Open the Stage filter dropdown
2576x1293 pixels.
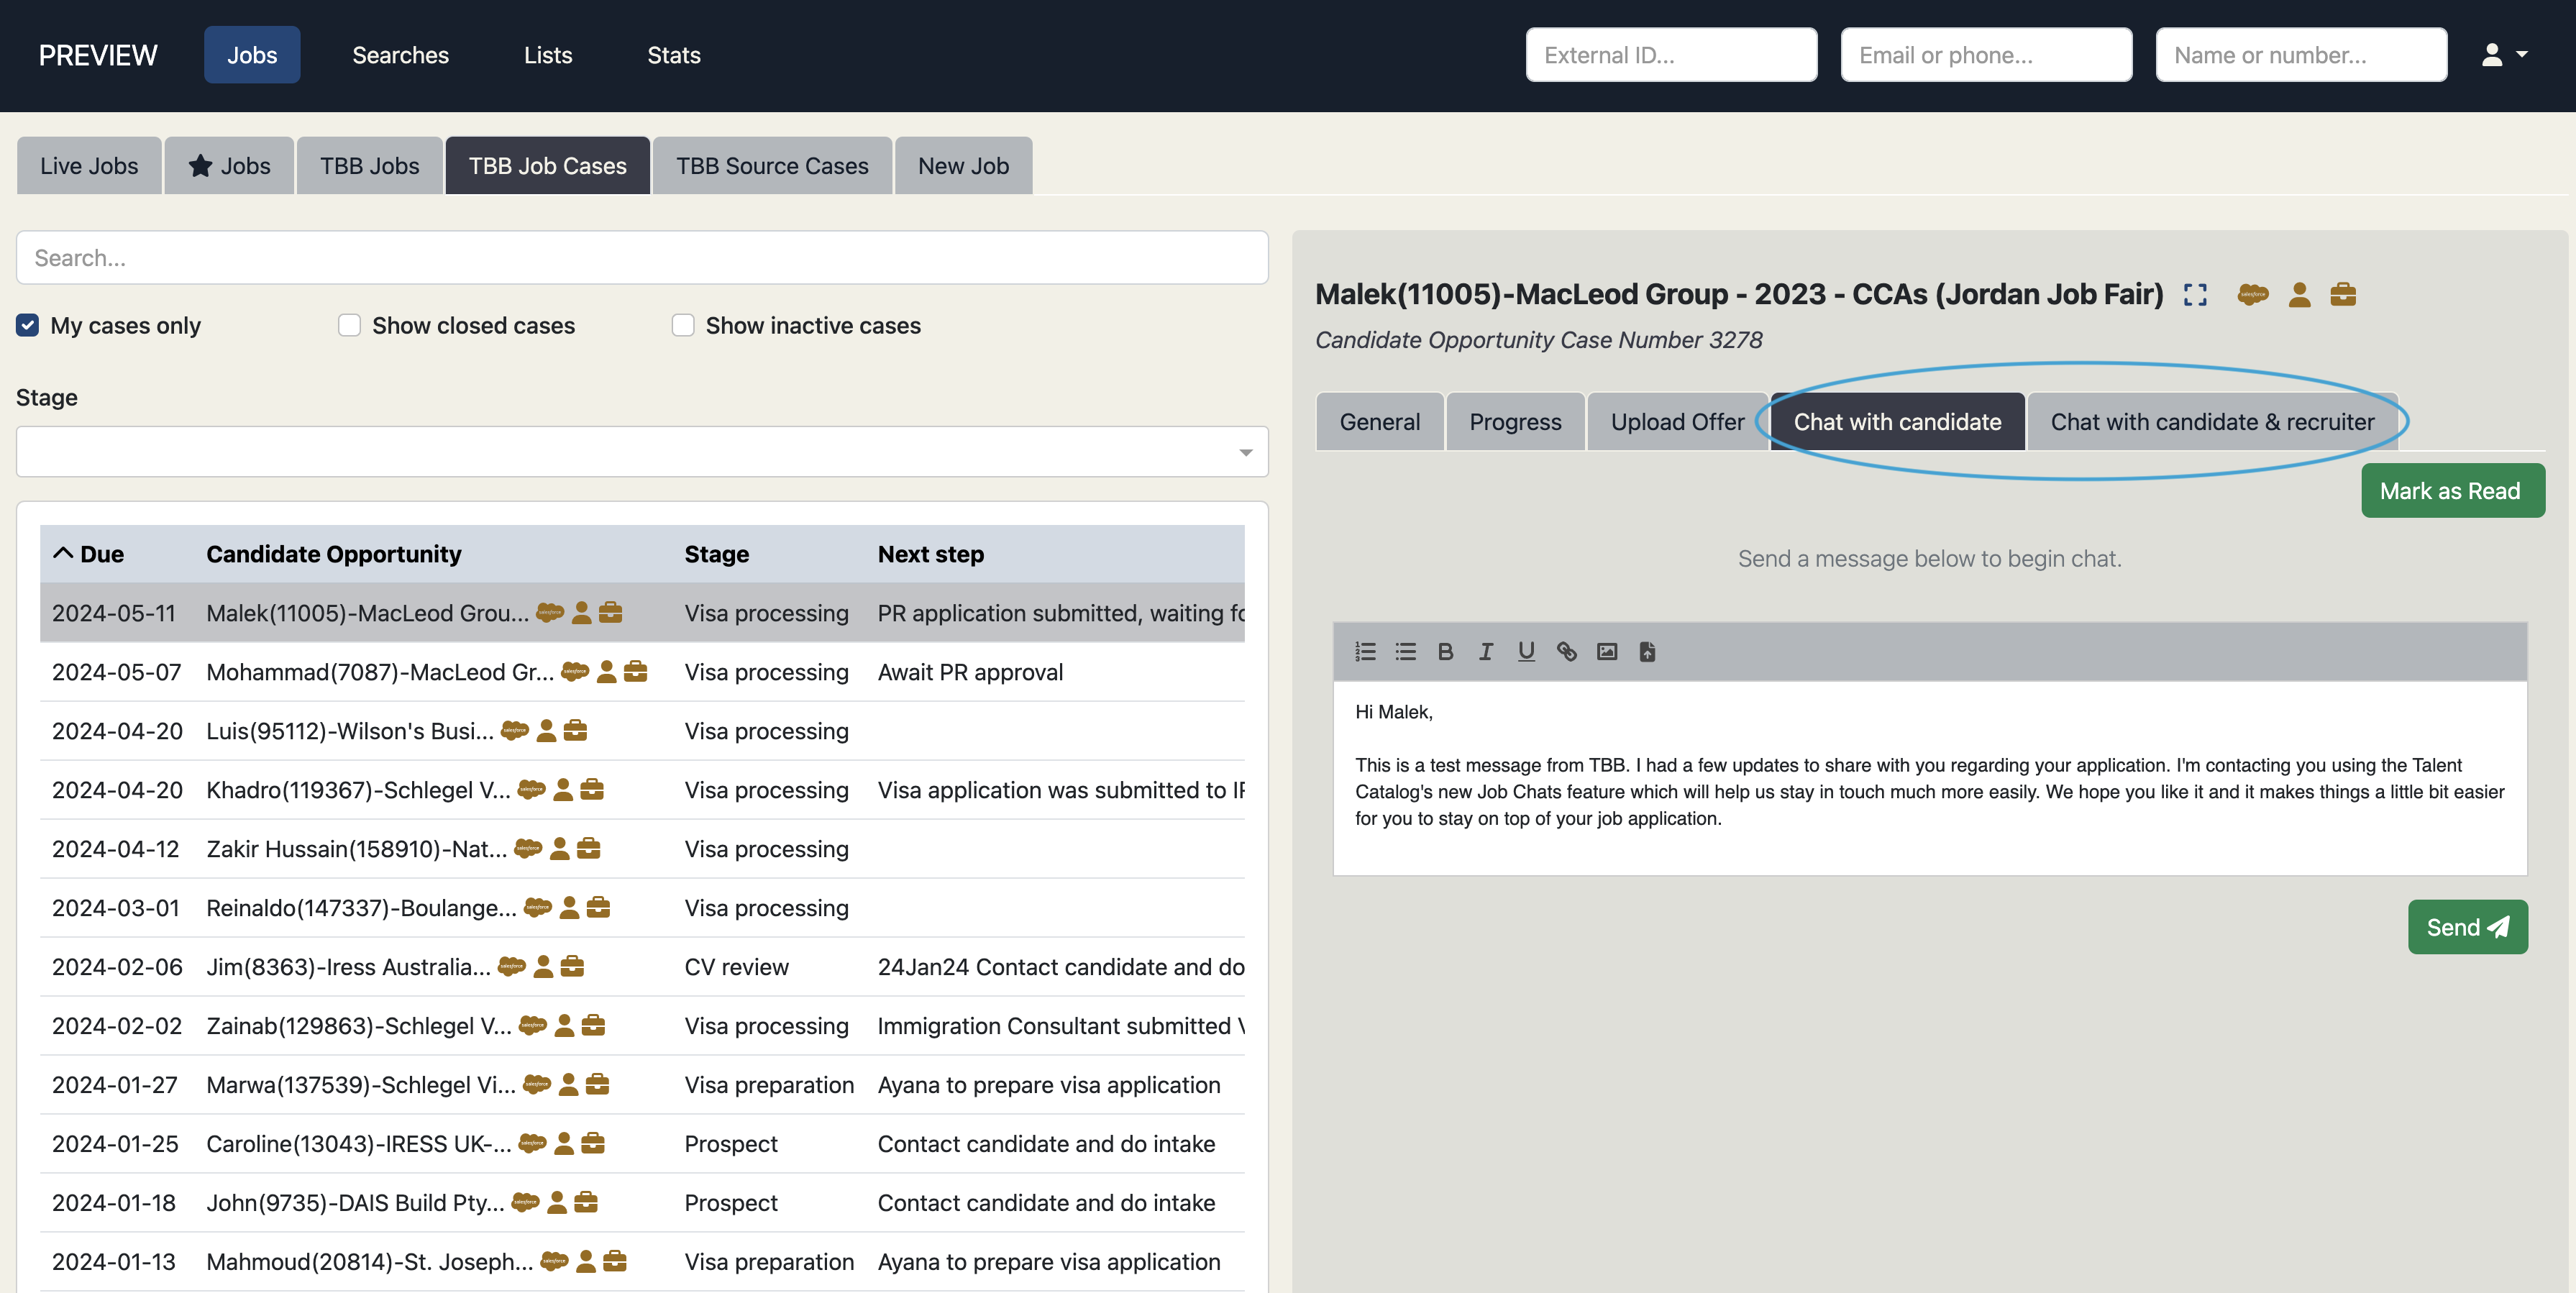[642, 452]
